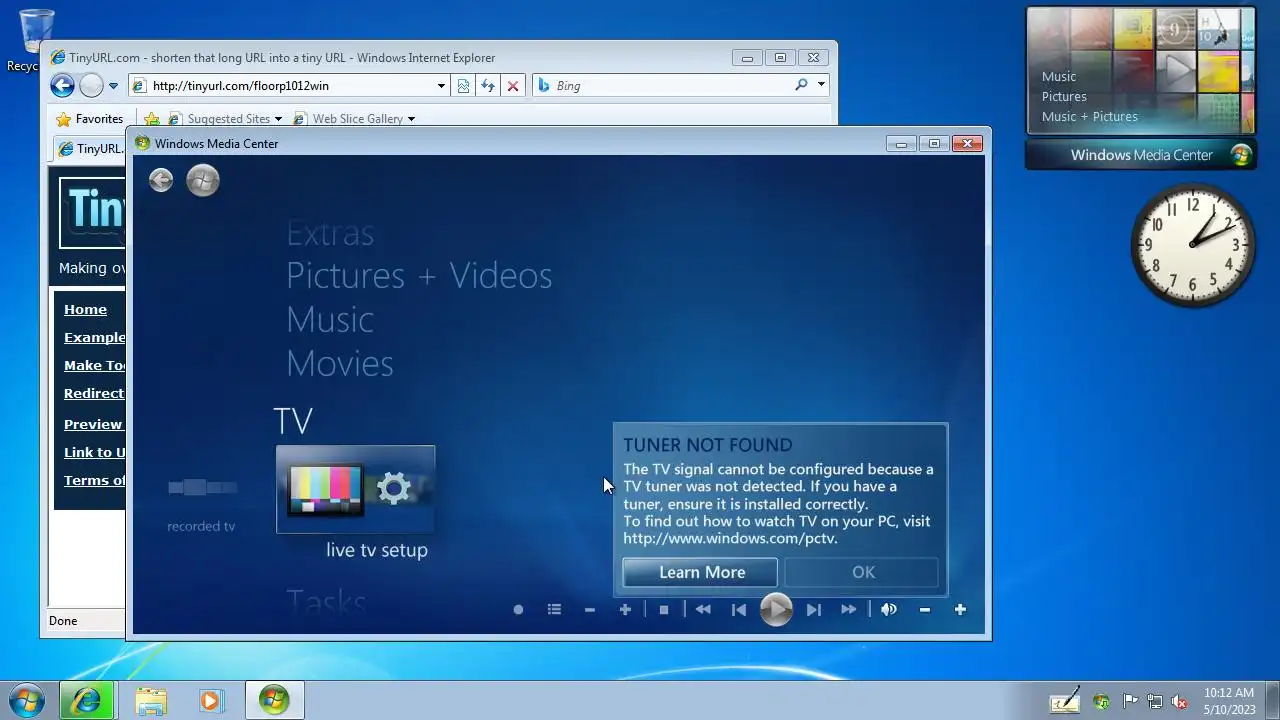Click the Preview link on TinyURL page
Image resolution: width=1280 pixels, height=720 pixels.
94,424
